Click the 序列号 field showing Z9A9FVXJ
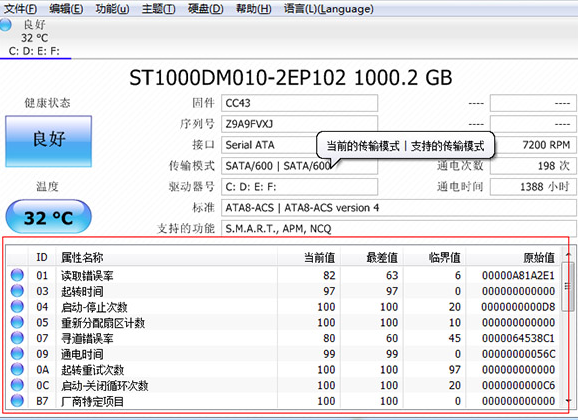 299,124
